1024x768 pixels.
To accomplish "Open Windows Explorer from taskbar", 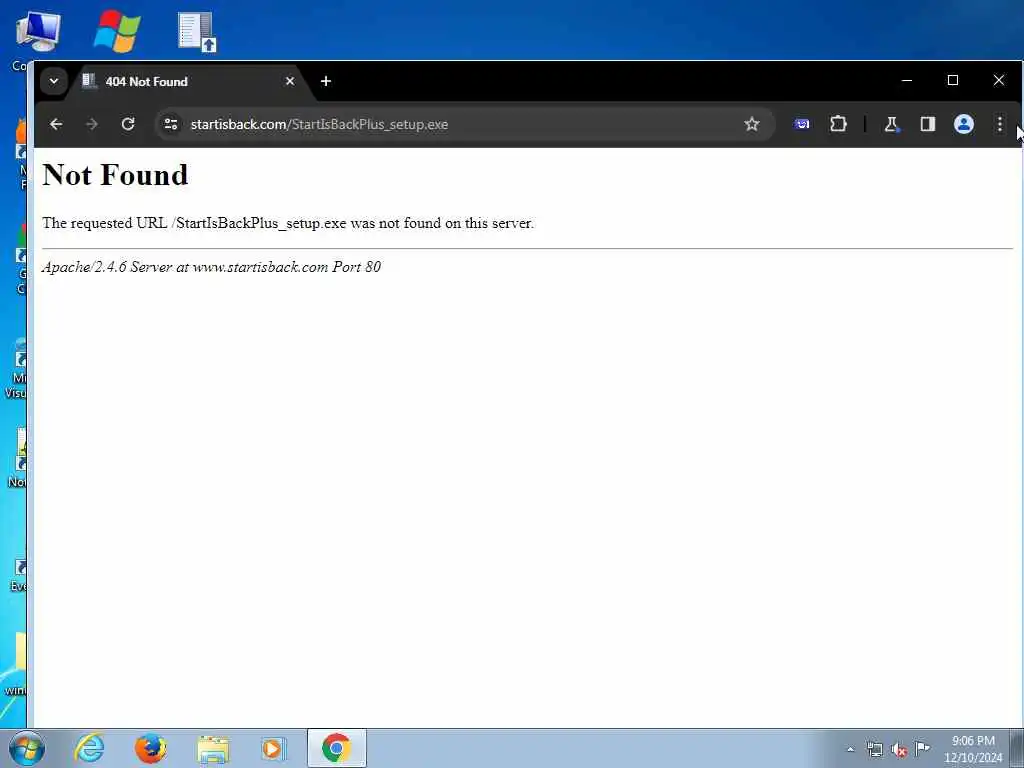I will (213, 748).
